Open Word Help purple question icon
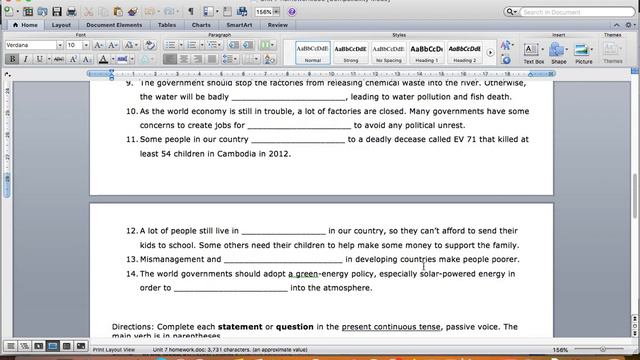640x360 pixels. click(x=292, y=12)
